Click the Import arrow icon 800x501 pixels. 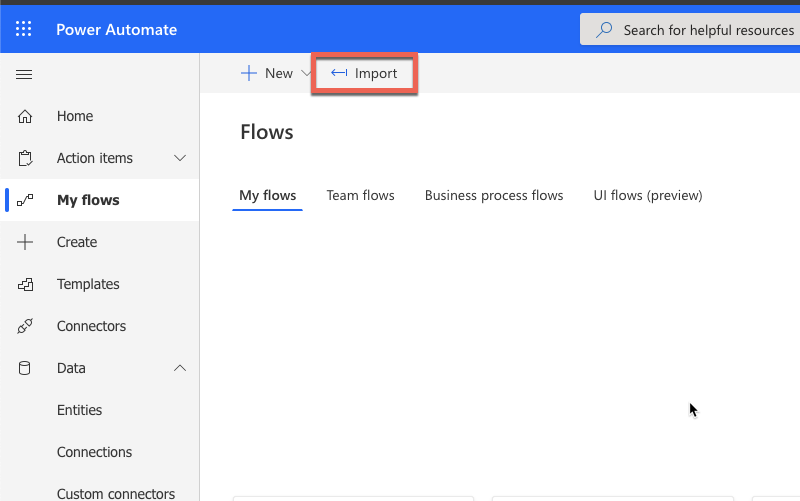pyautogui.click(x=339, y=73)
